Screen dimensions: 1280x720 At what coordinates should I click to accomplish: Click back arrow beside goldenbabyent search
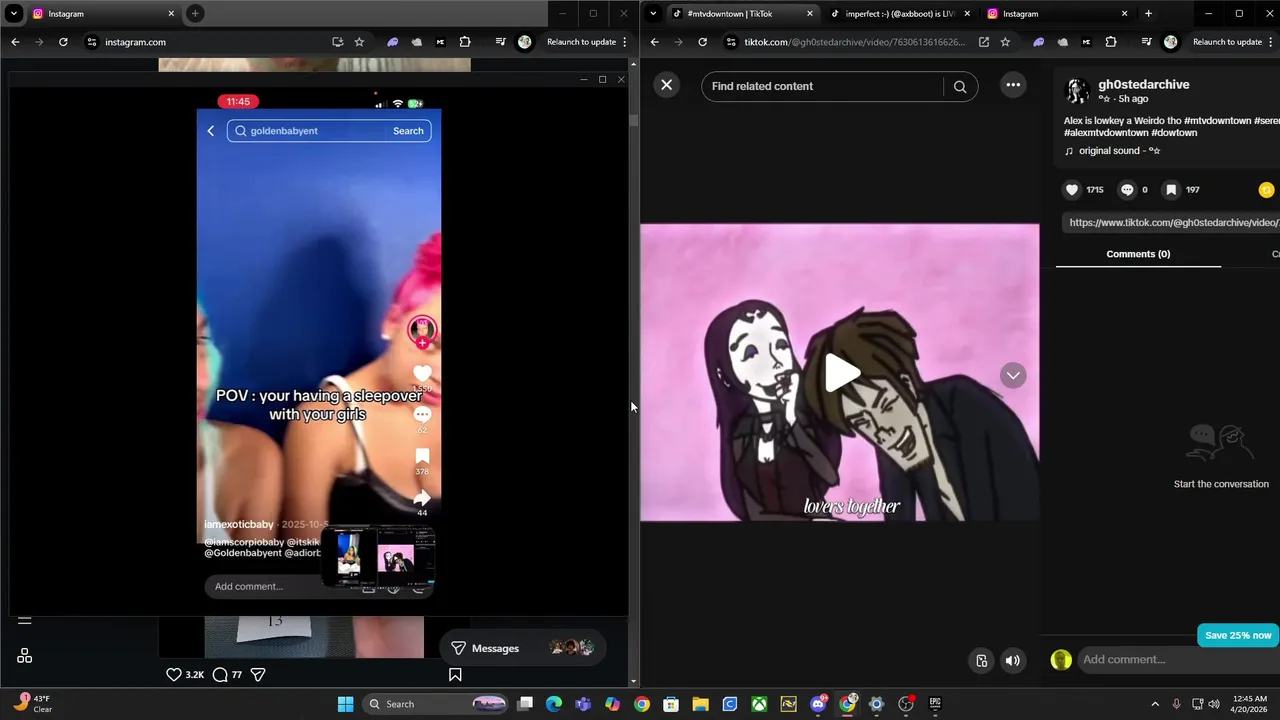pyautogui.click(x=211, y=131)
